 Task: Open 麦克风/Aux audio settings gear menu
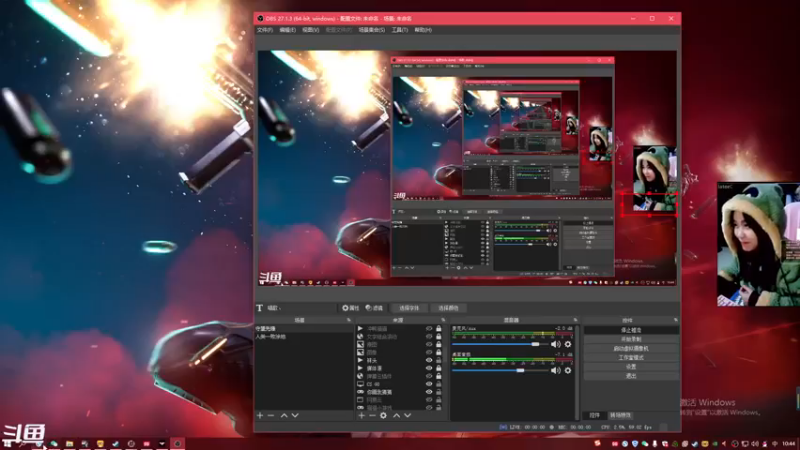[x=568, y=344]
